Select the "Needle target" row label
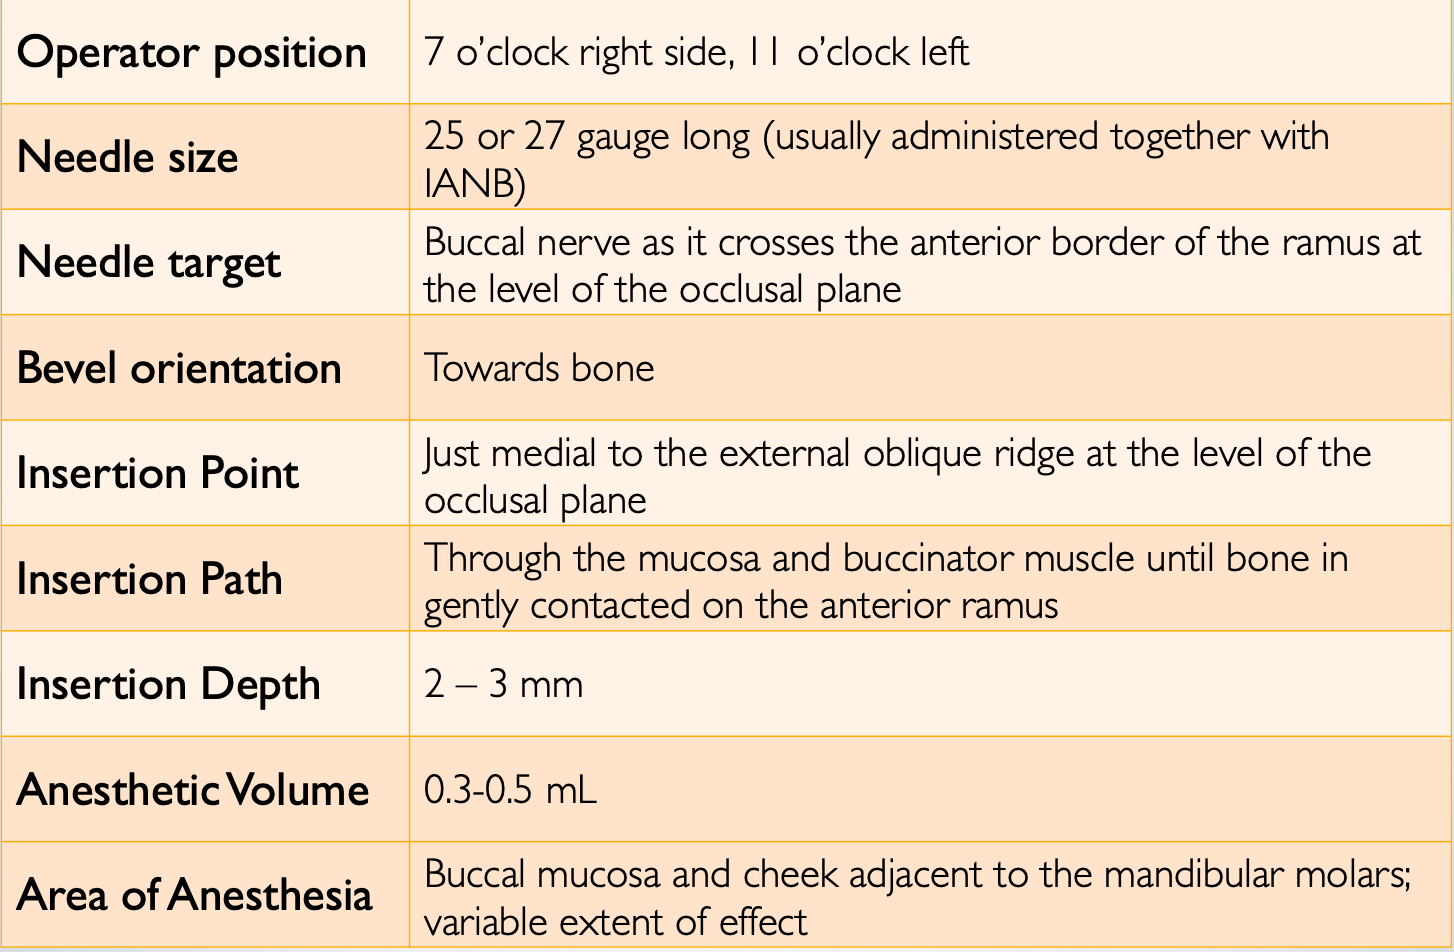 149,263
